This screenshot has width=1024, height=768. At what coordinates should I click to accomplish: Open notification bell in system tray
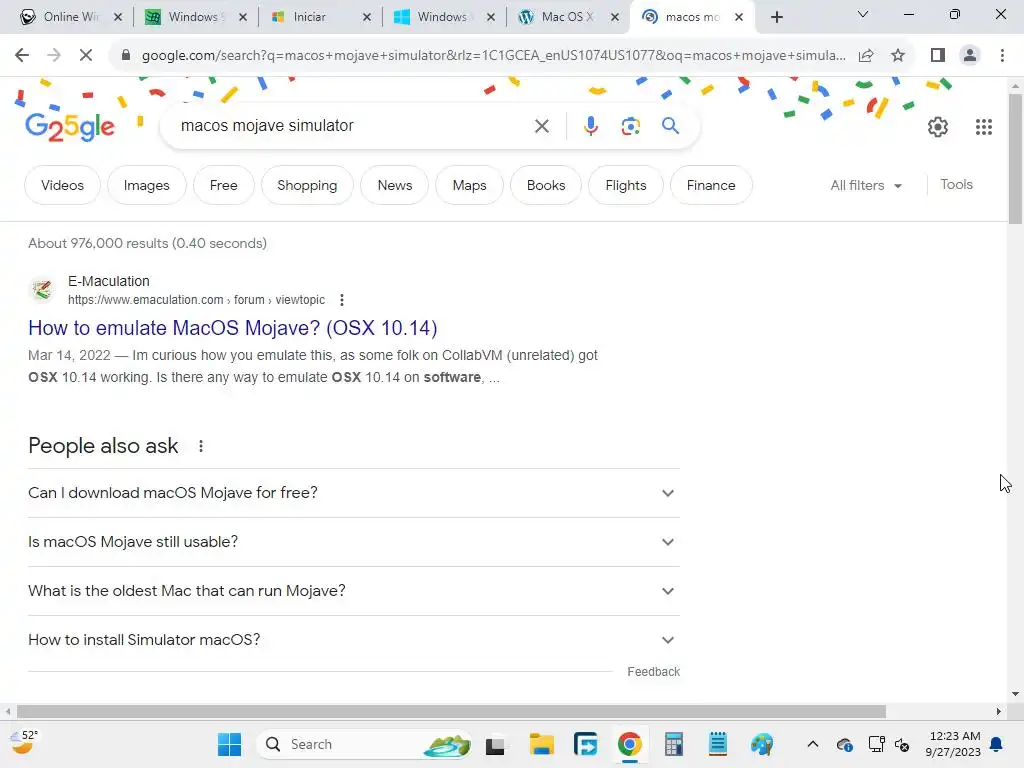996,744
